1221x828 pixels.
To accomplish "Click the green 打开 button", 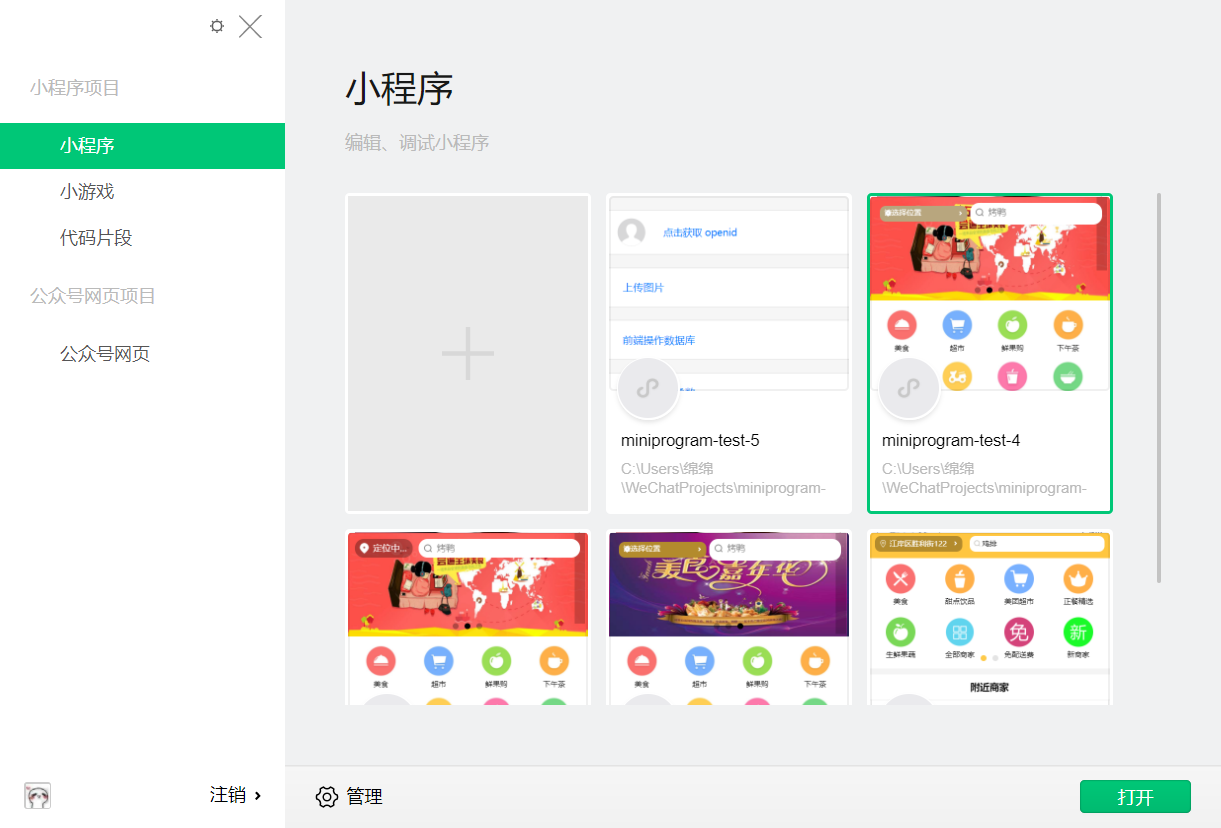I will click(x=1135, y=797).
